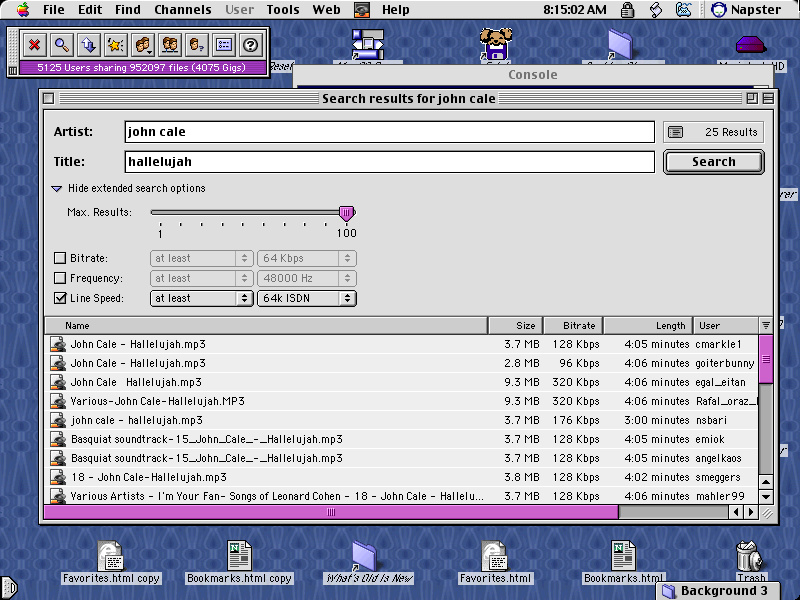This screenshot has height=600, width=800.
Task: Click the question mark help toolbar icon
Action: tap(251, 45)
